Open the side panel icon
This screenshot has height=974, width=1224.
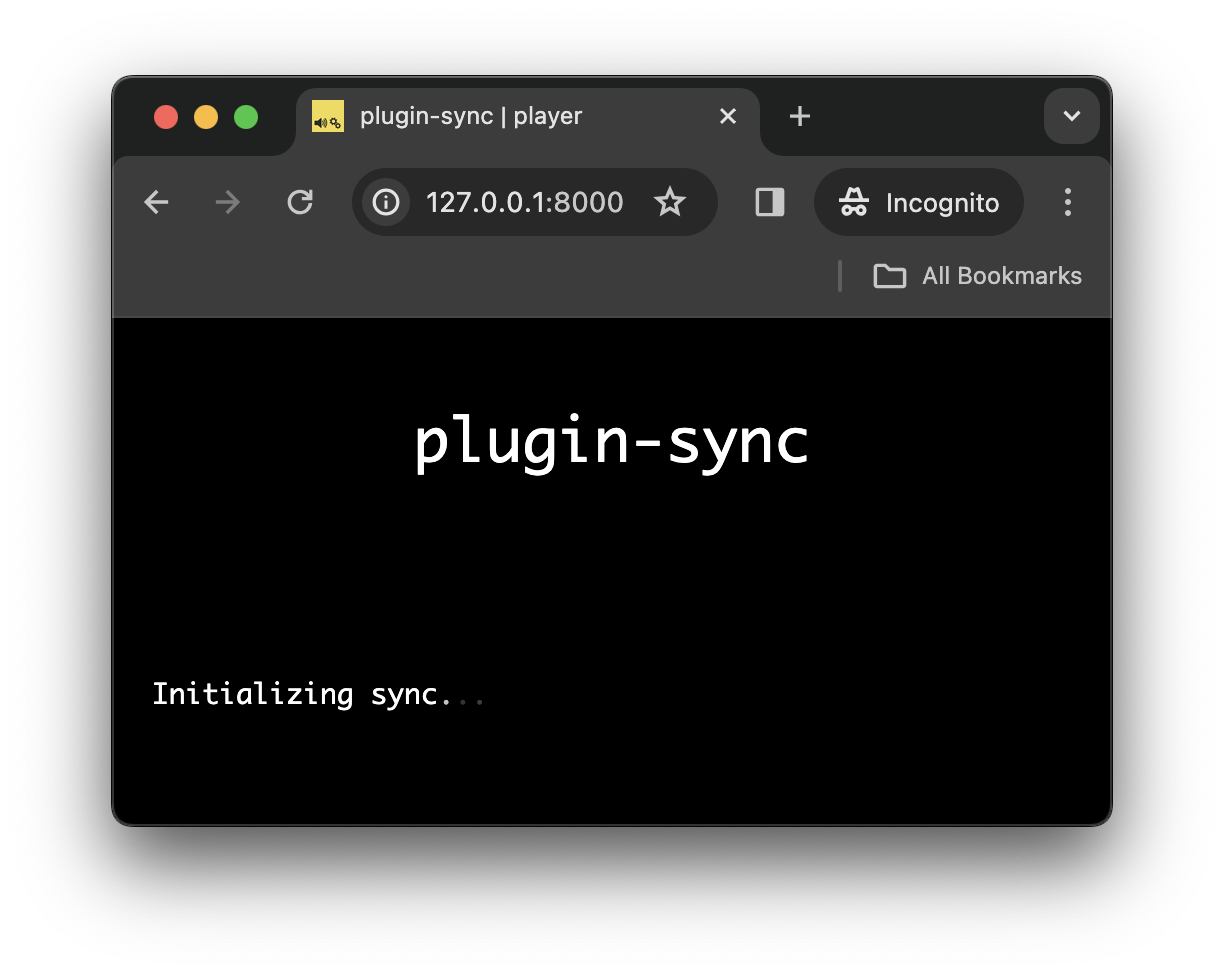coord(769,202)
